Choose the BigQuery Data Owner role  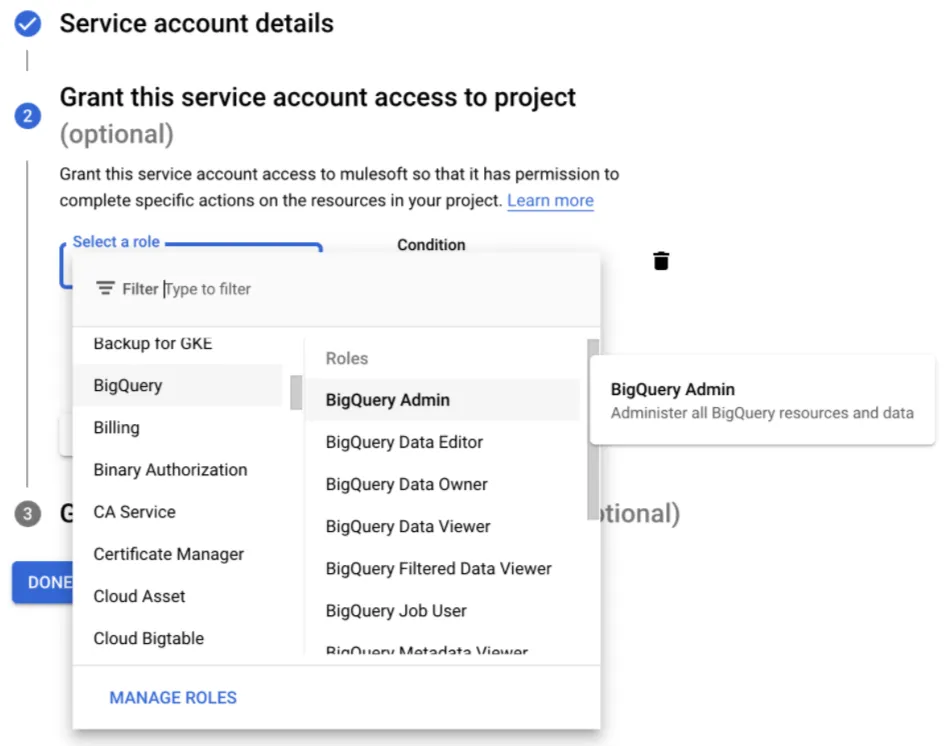442,484
